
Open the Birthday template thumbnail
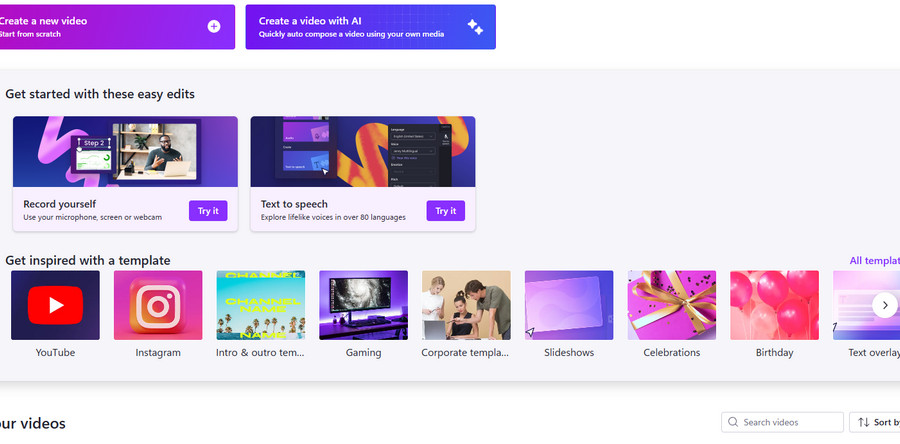click(774, 305)
